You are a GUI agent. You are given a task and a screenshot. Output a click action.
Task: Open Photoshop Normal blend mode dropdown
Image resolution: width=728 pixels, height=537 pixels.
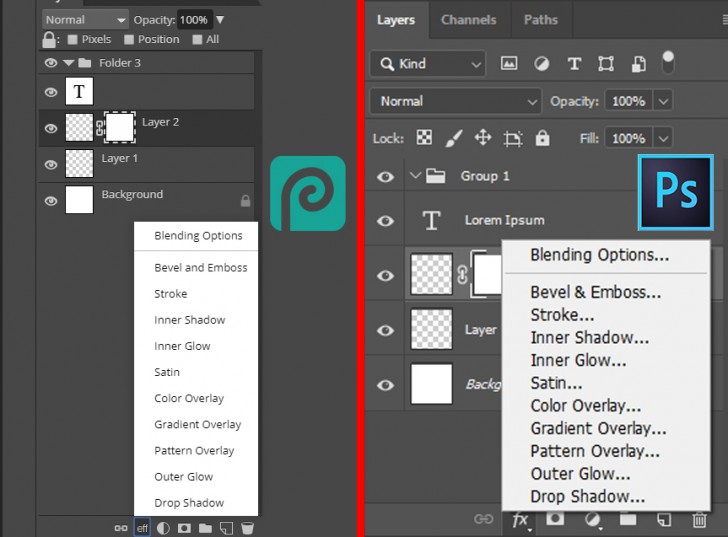[x=456, y=101]
